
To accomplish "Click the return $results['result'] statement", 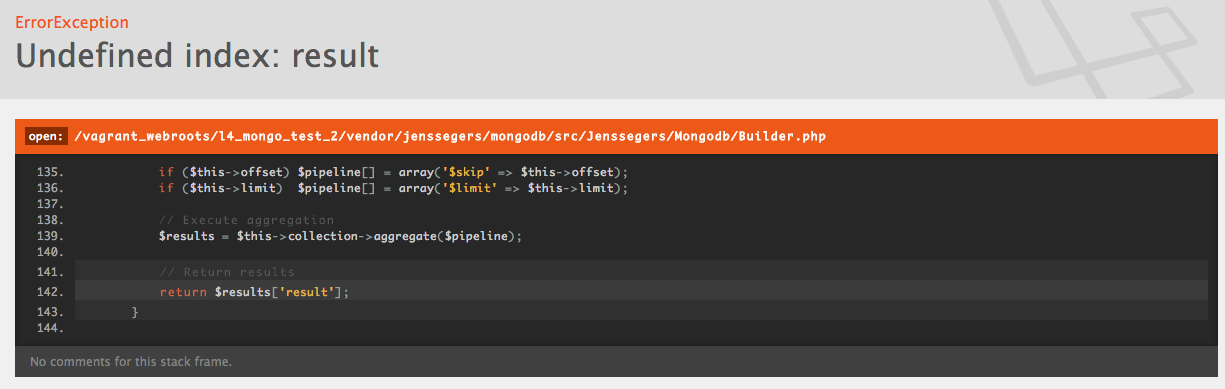I will 254,292.
